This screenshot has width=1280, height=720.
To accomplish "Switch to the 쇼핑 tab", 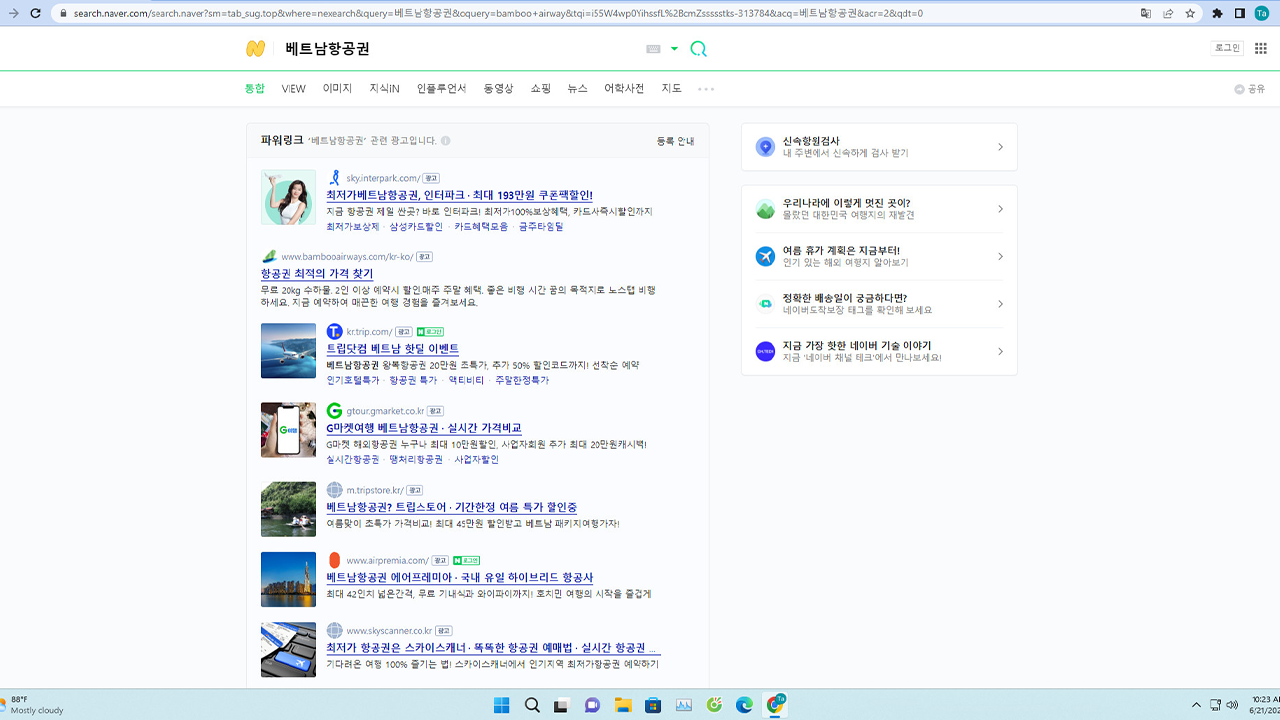I will (x=540, y=89).
